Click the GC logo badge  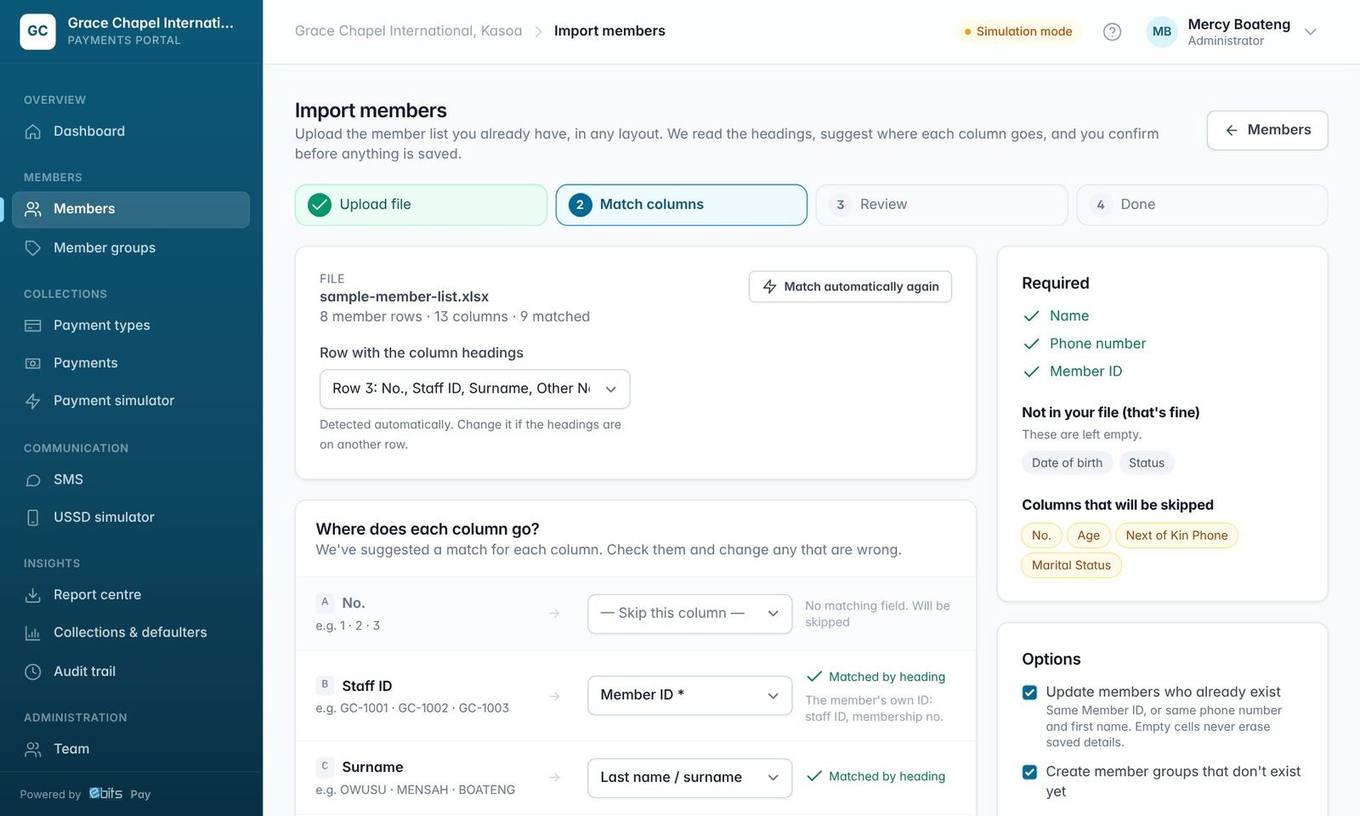38,31
